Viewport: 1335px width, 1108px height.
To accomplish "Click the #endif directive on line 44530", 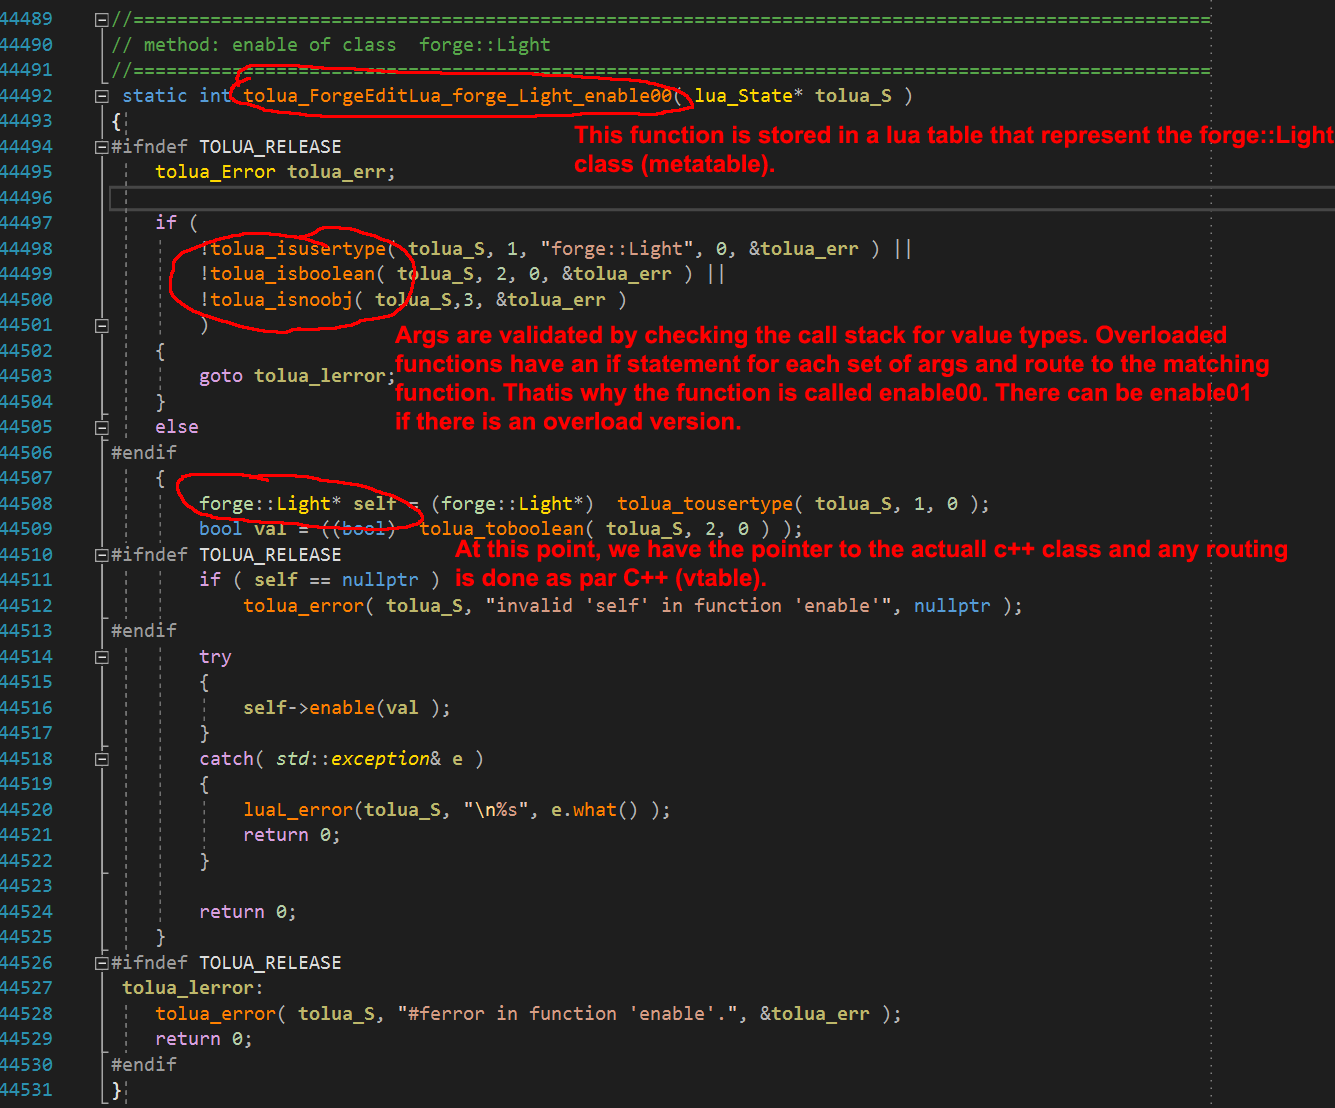I will pyautogui.click(x=144, y=1065).
